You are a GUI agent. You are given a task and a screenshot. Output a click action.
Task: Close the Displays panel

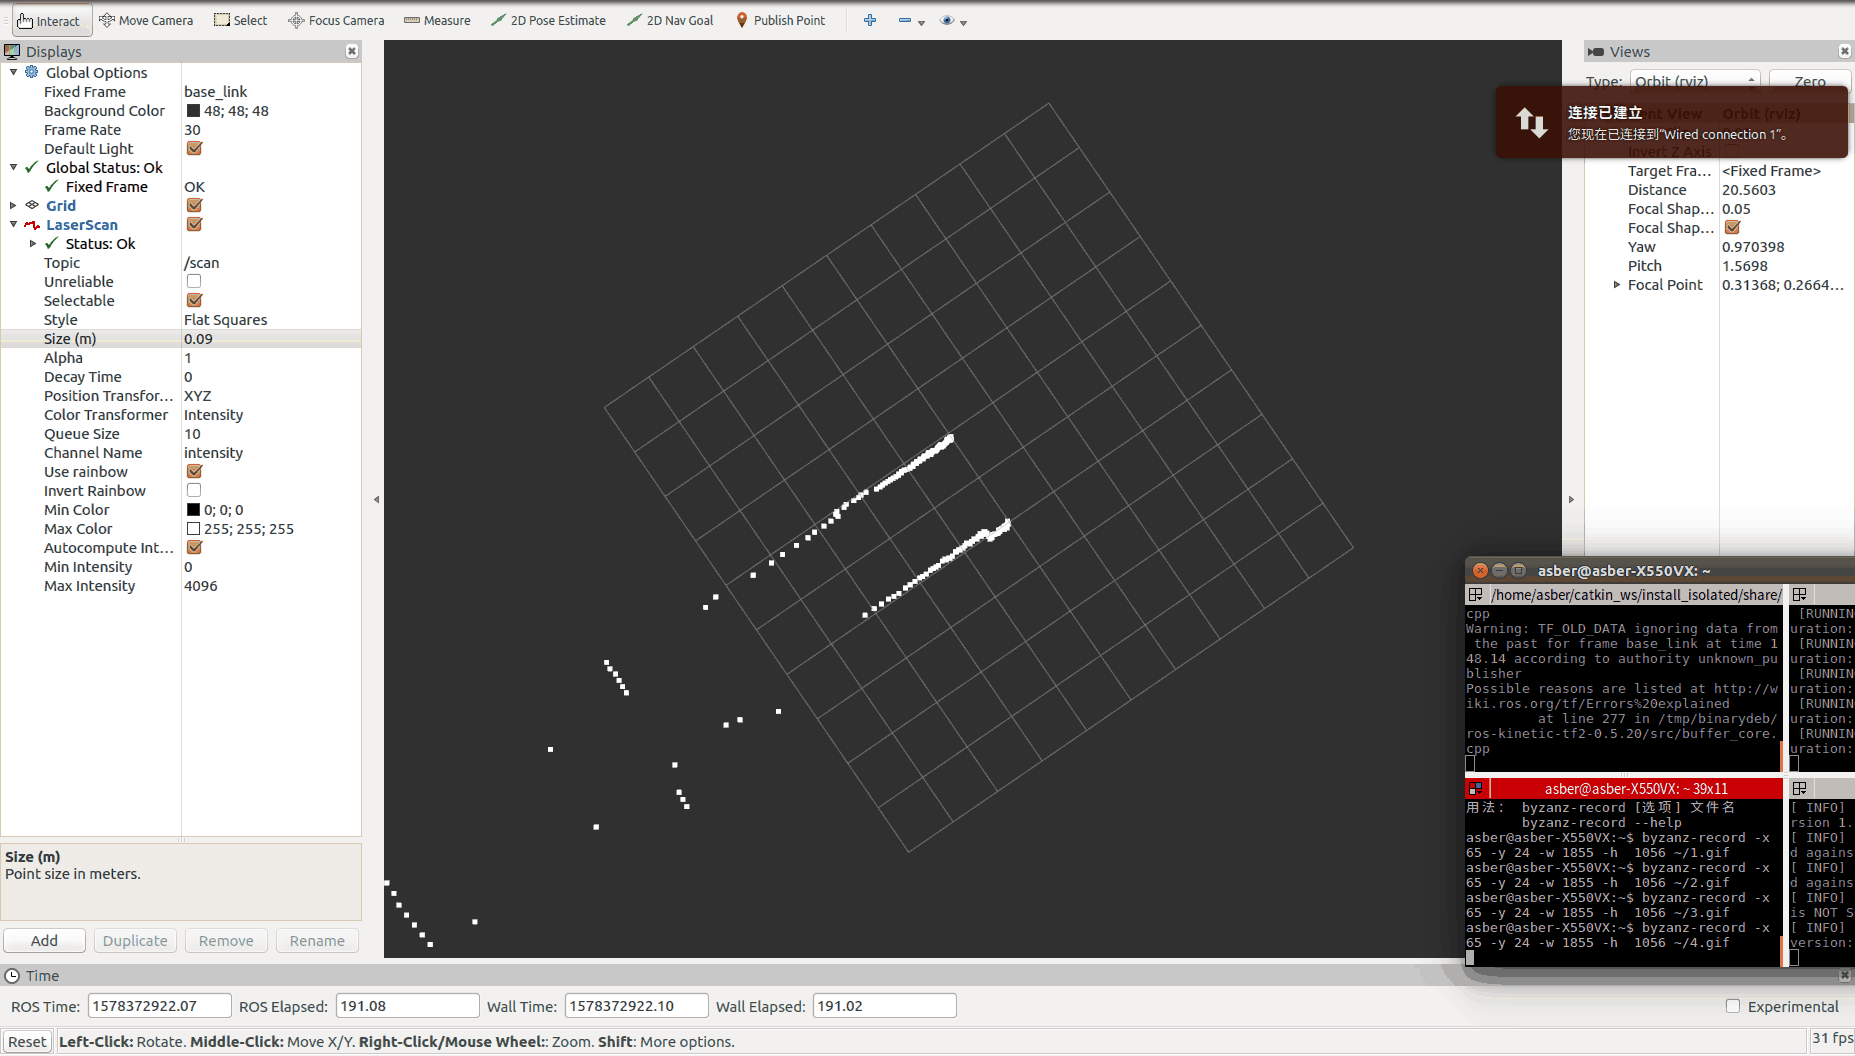coord(352,51)
